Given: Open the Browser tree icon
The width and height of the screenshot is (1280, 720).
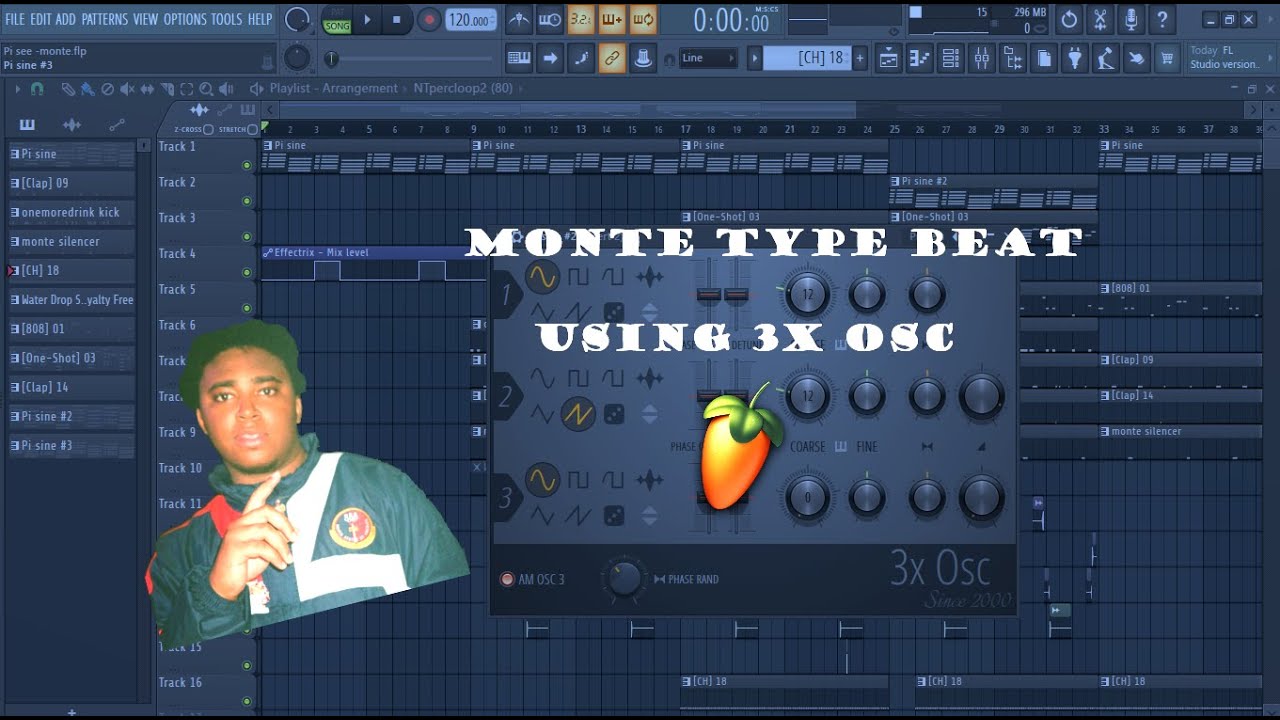Looking at the screenshot, I should pos(1013,59).
